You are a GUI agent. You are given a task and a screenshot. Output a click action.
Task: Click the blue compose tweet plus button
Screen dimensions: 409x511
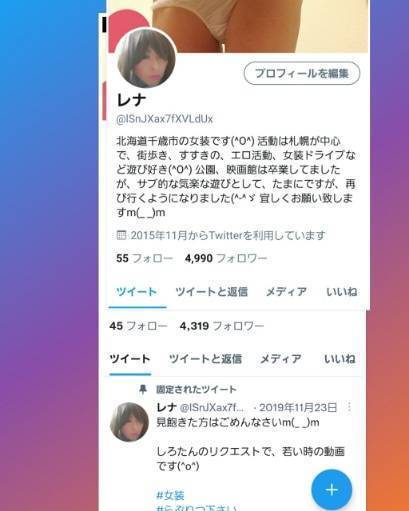[332, 489]
